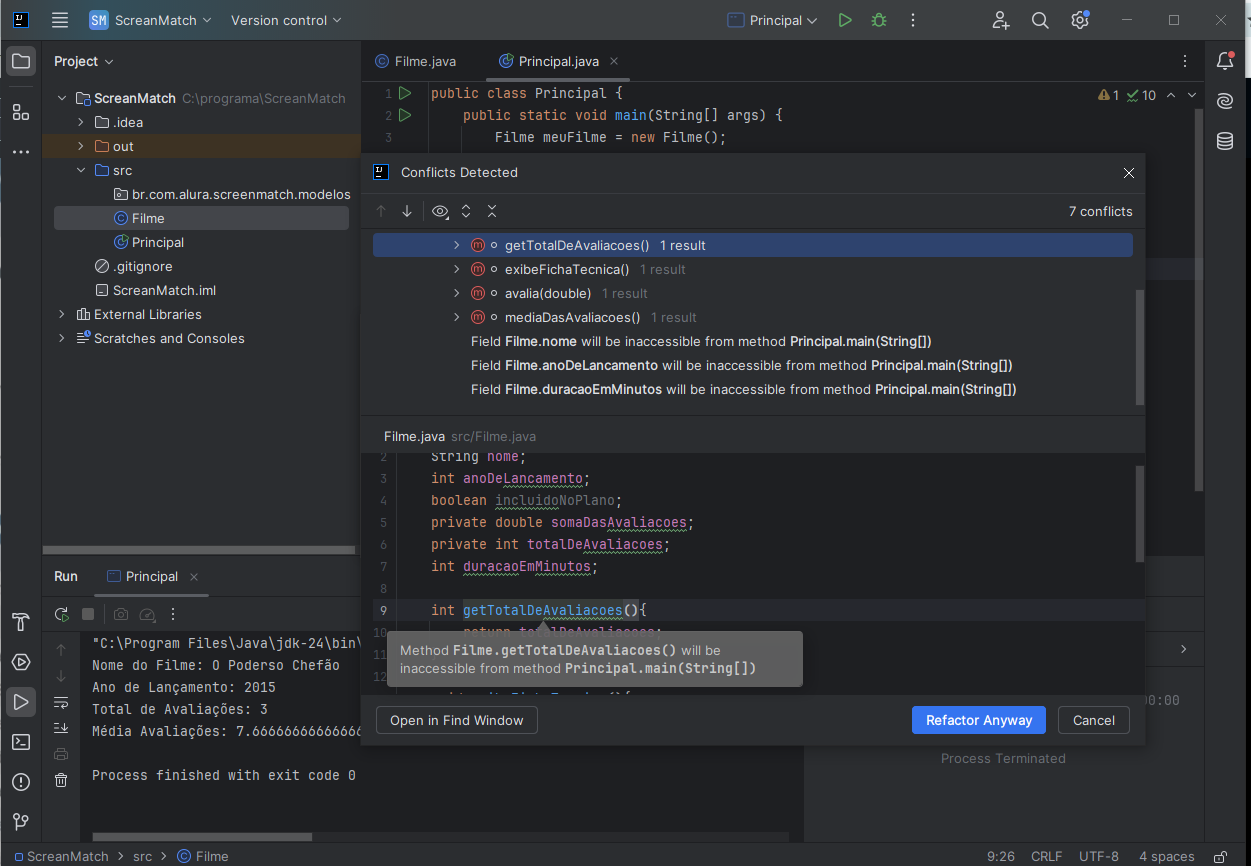
Task: Open IDE settings gear
Action: [1080, 20]
